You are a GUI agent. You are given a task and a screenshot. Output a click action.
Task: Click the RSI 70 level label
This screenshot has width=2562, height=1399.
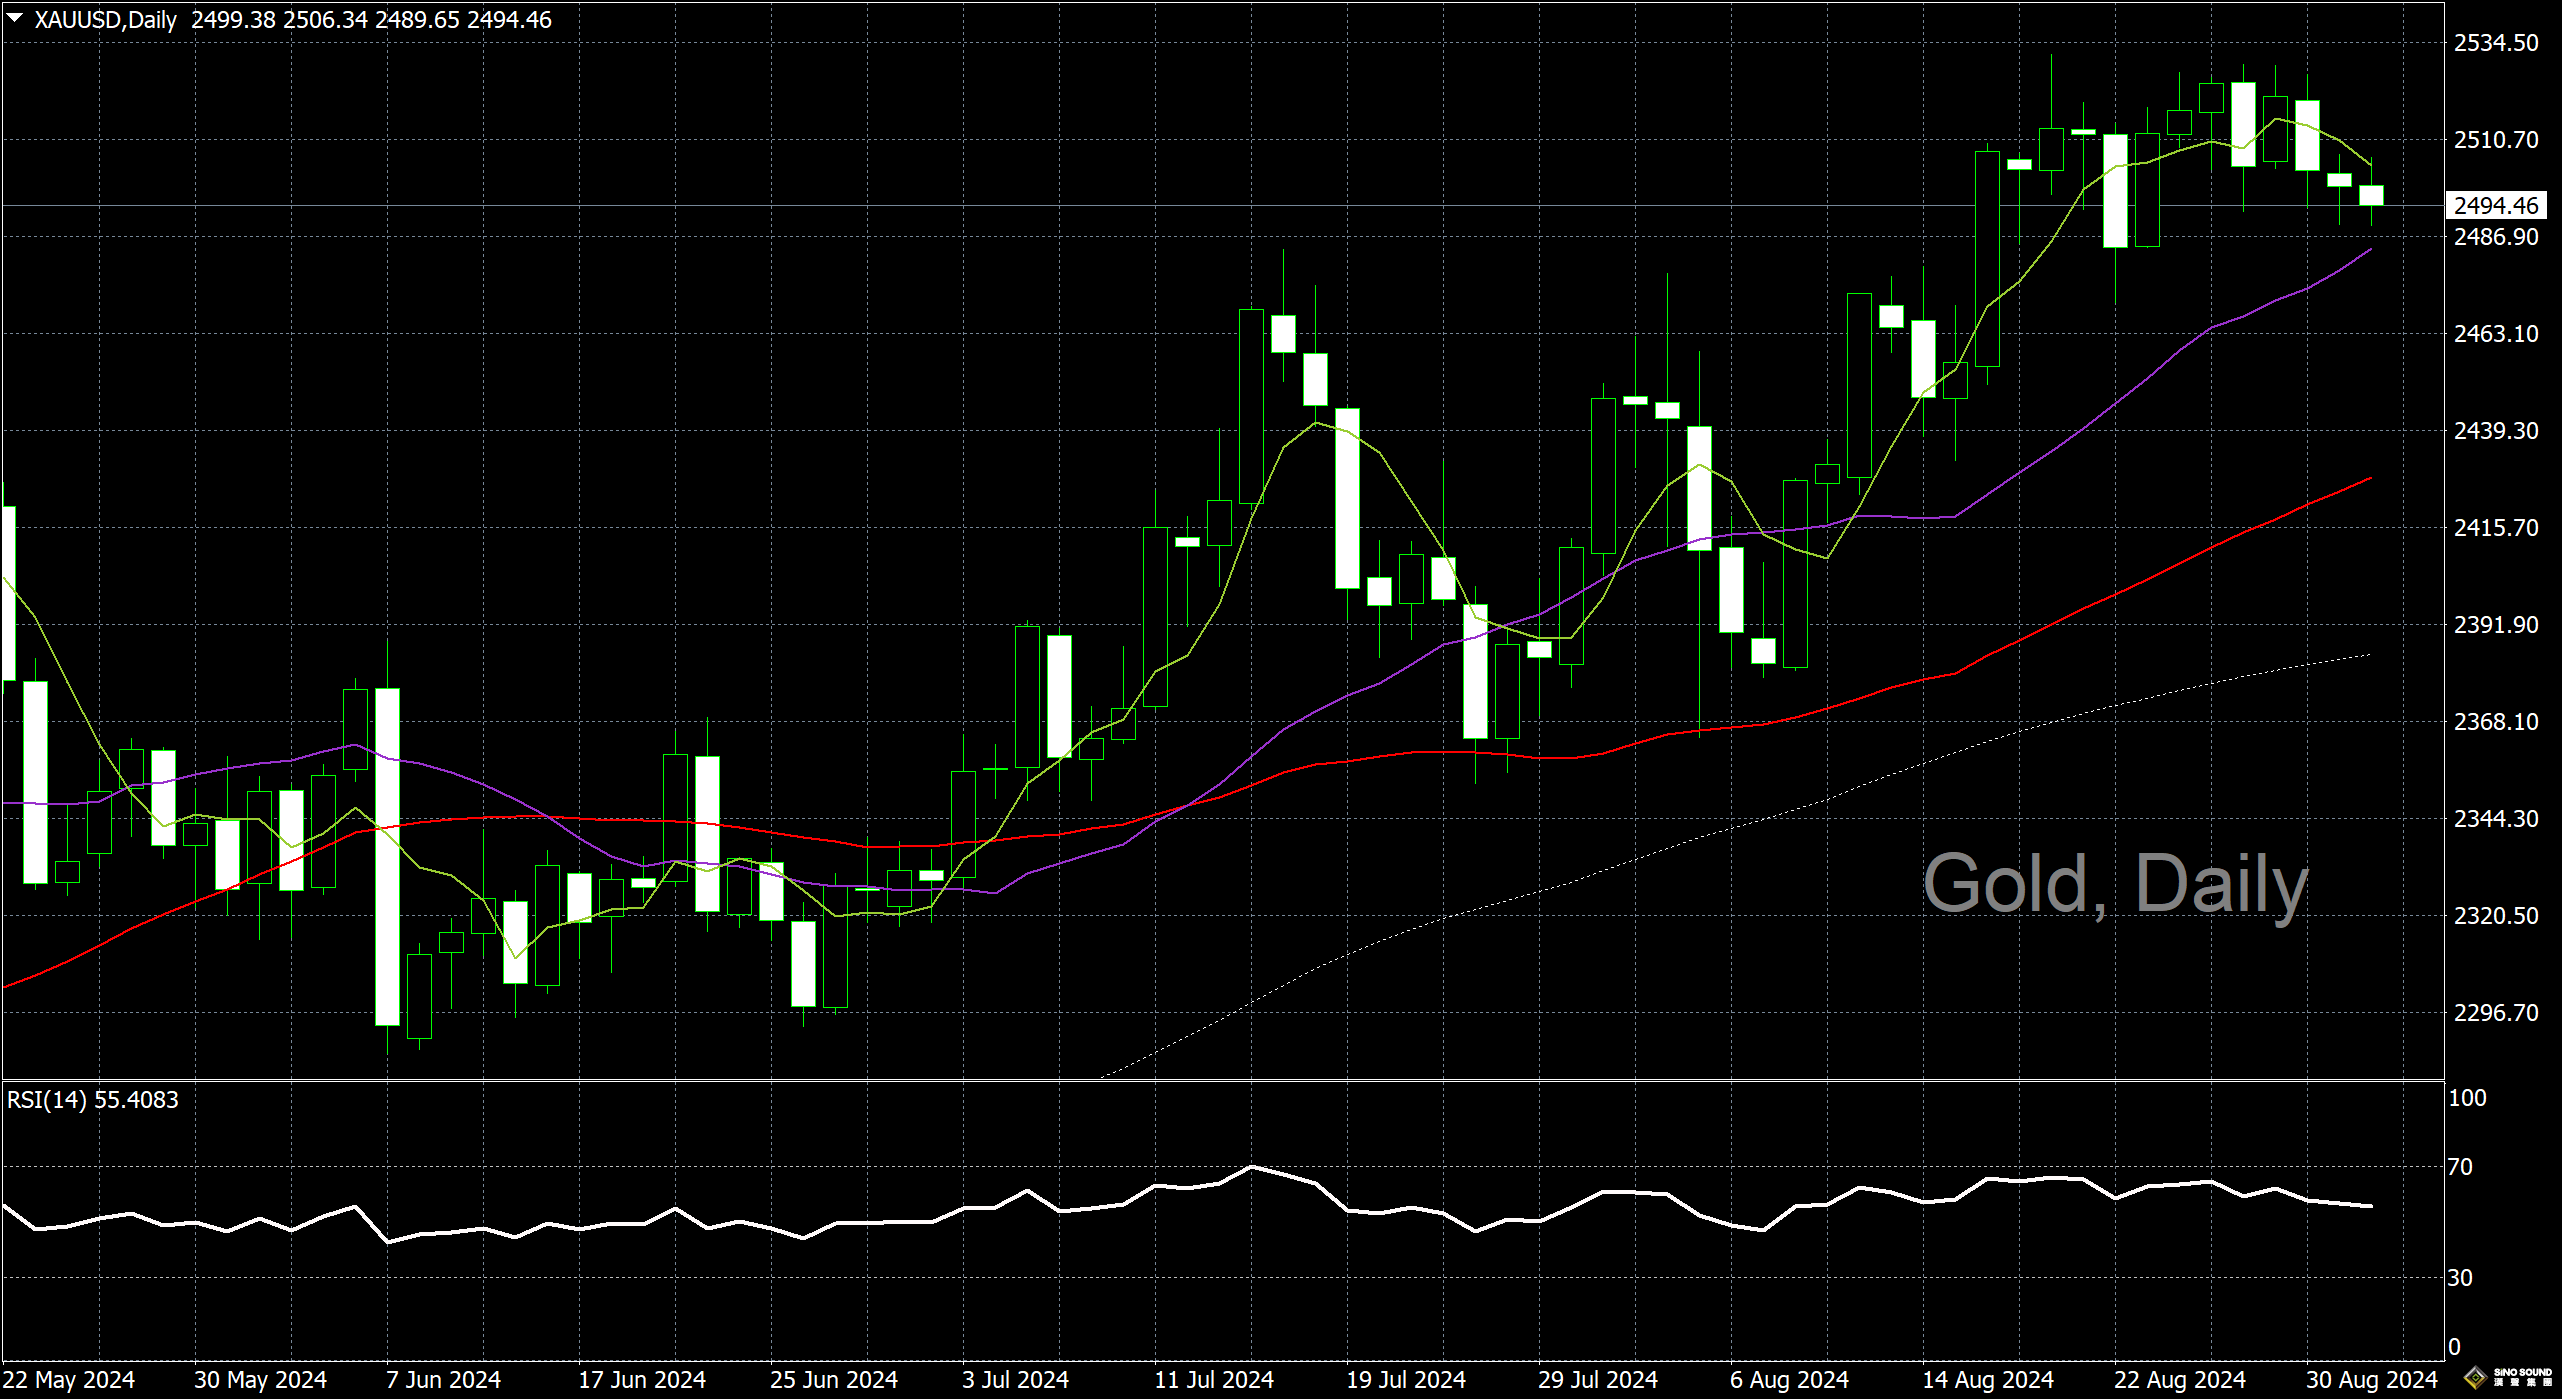click(x=2460, y=1167)
